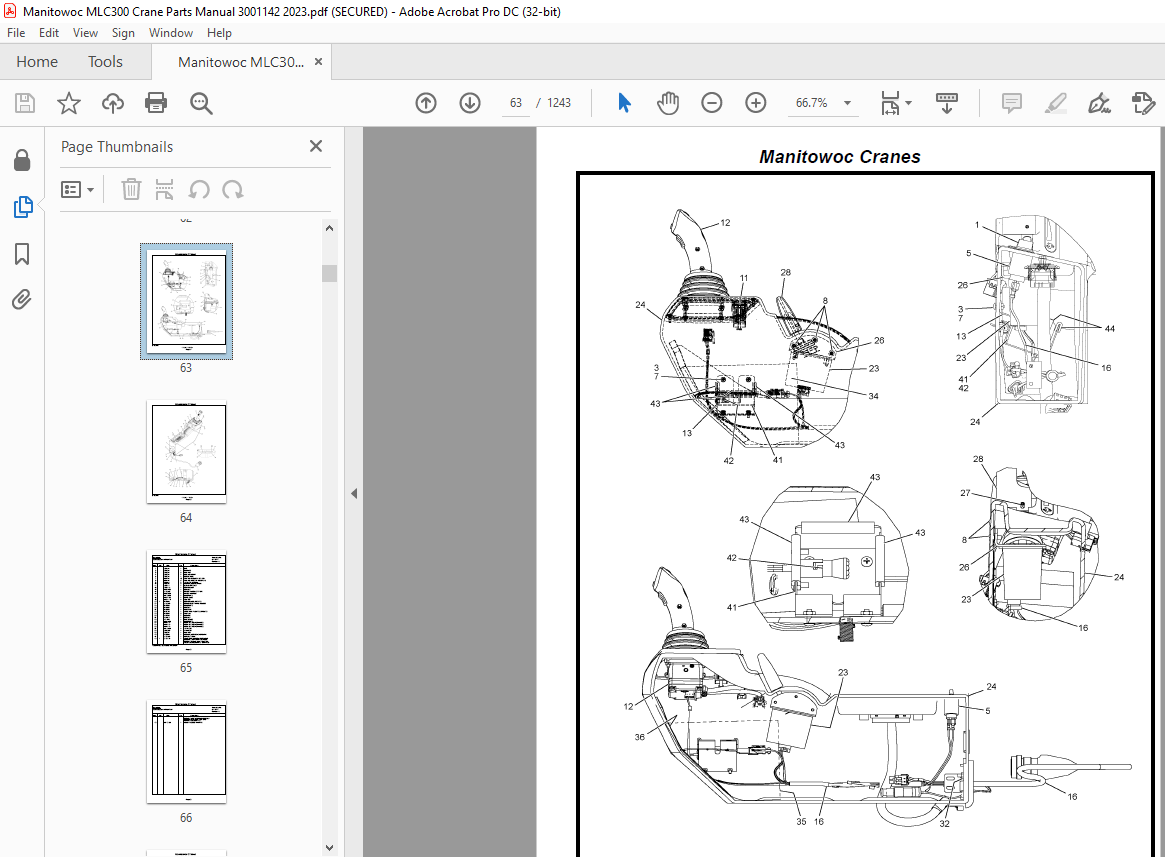The image size is (1165, 857).
Task: Activate the Hand pan tool
Action: pos(668,103)
